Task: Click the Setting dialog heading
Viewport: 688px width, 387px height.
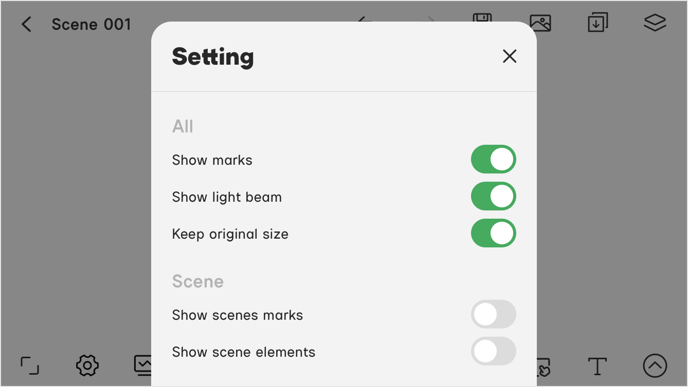Action: (x=213, y=57)
